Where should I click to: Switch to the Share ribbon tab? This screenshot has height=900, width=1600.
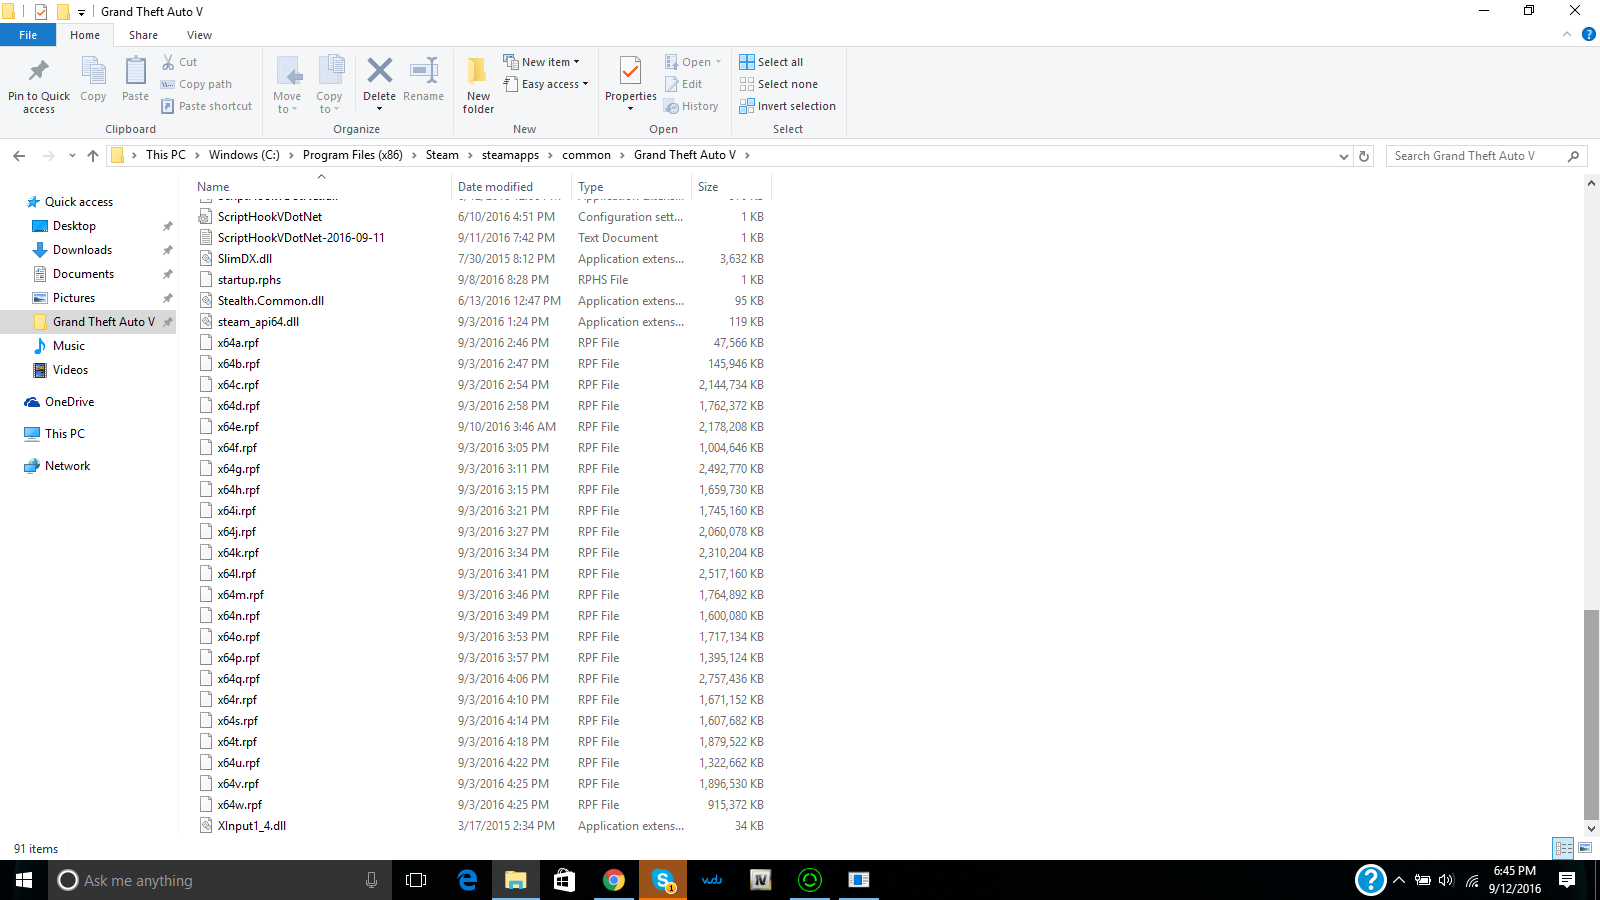point(143,35)
